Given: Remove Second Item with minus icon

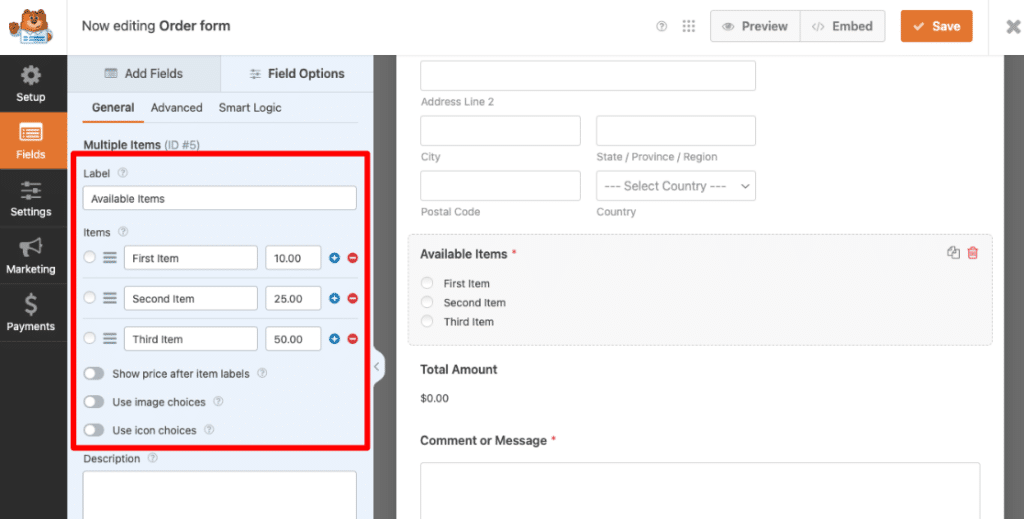Looking at the screenshot, I should pos(352,298).
